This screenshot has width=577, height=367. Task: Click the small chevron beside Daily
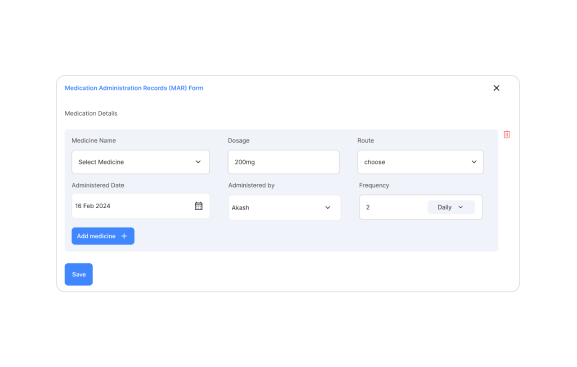click(x=461, y=207)
